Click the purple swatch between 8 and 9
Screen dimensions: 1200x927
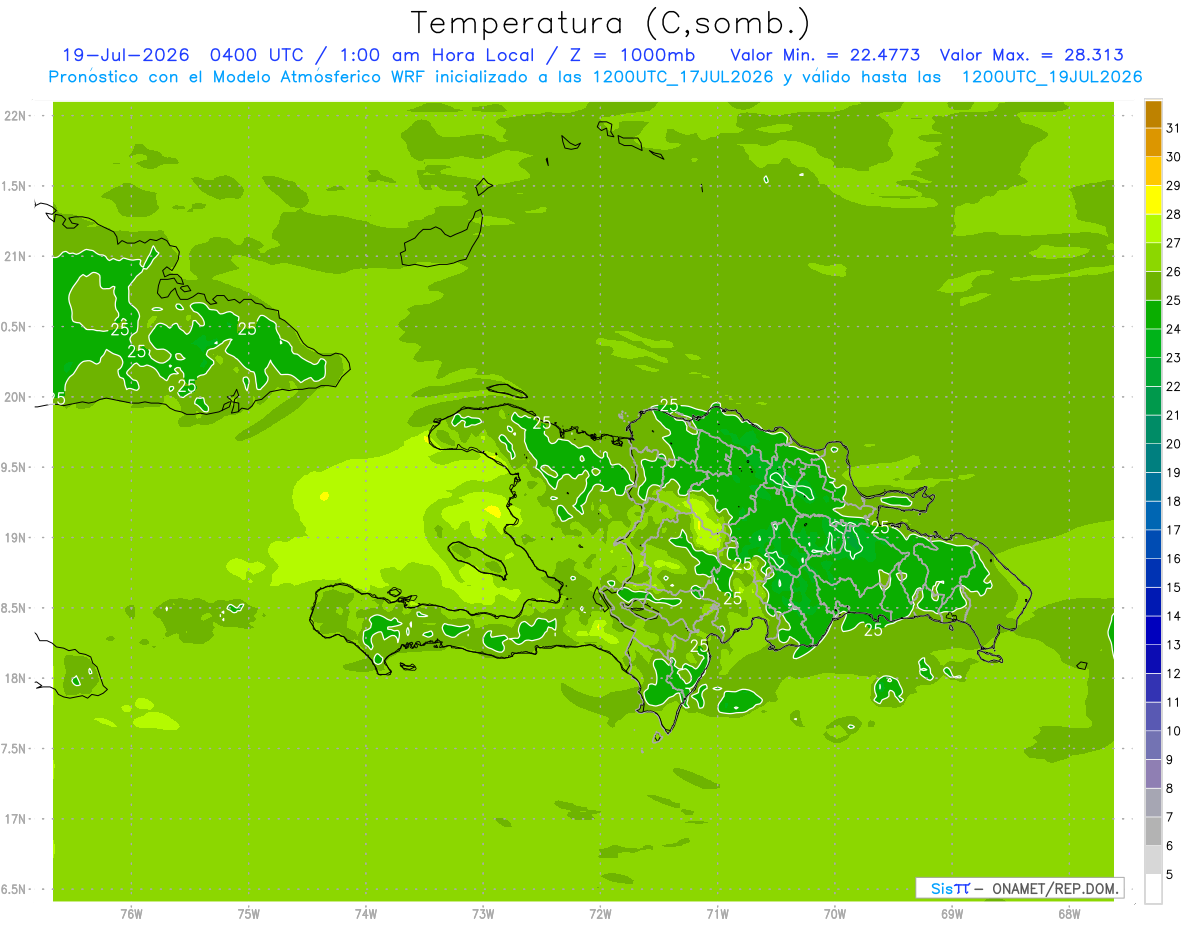click(x=1153, y=774)
